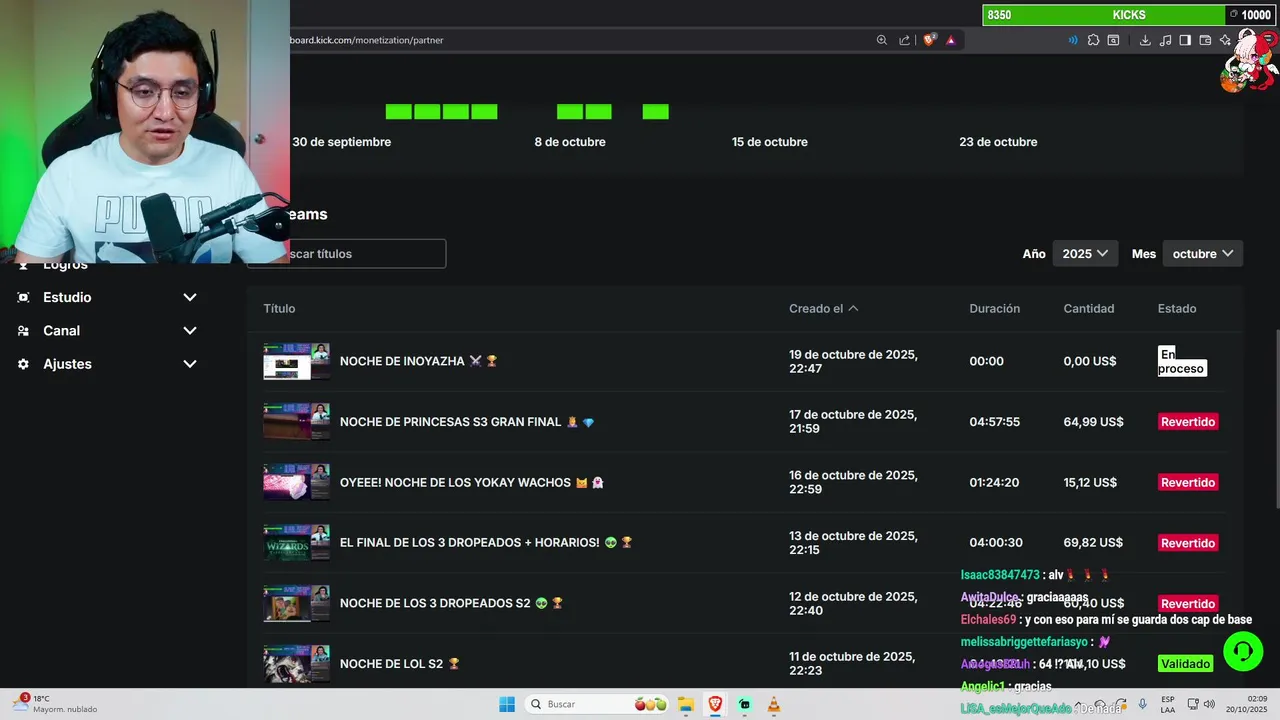This screenshot has height=720, width=1280.
Task: Click the KICKS goal progress bar
Action: click(1128, 15)
